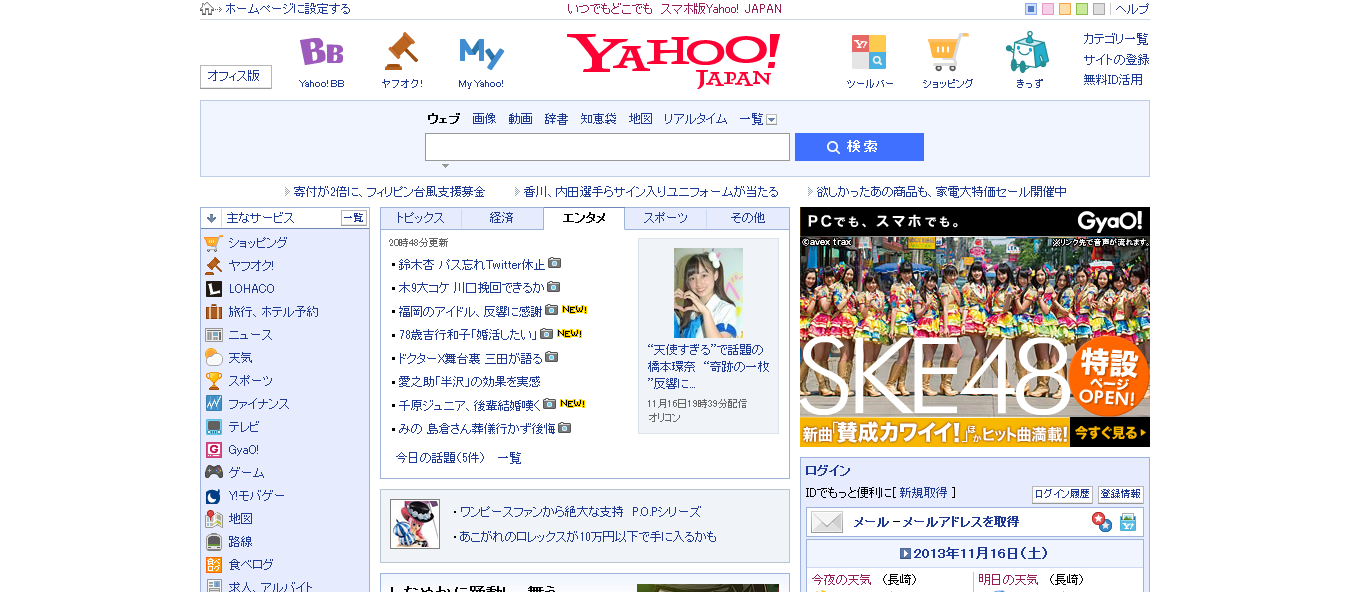Image resolution: width=1349 pixels, height=592 pixels.
Task: Click the SKE48 GyaO! banner
Action: (x=975, y=327)
